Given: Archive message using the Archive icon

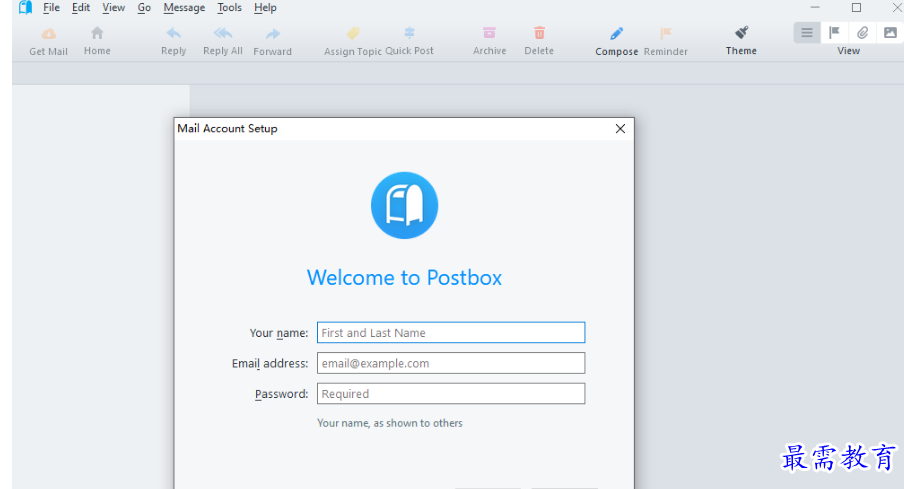Looking at the screenshot, I should click(x=489, y=34).
